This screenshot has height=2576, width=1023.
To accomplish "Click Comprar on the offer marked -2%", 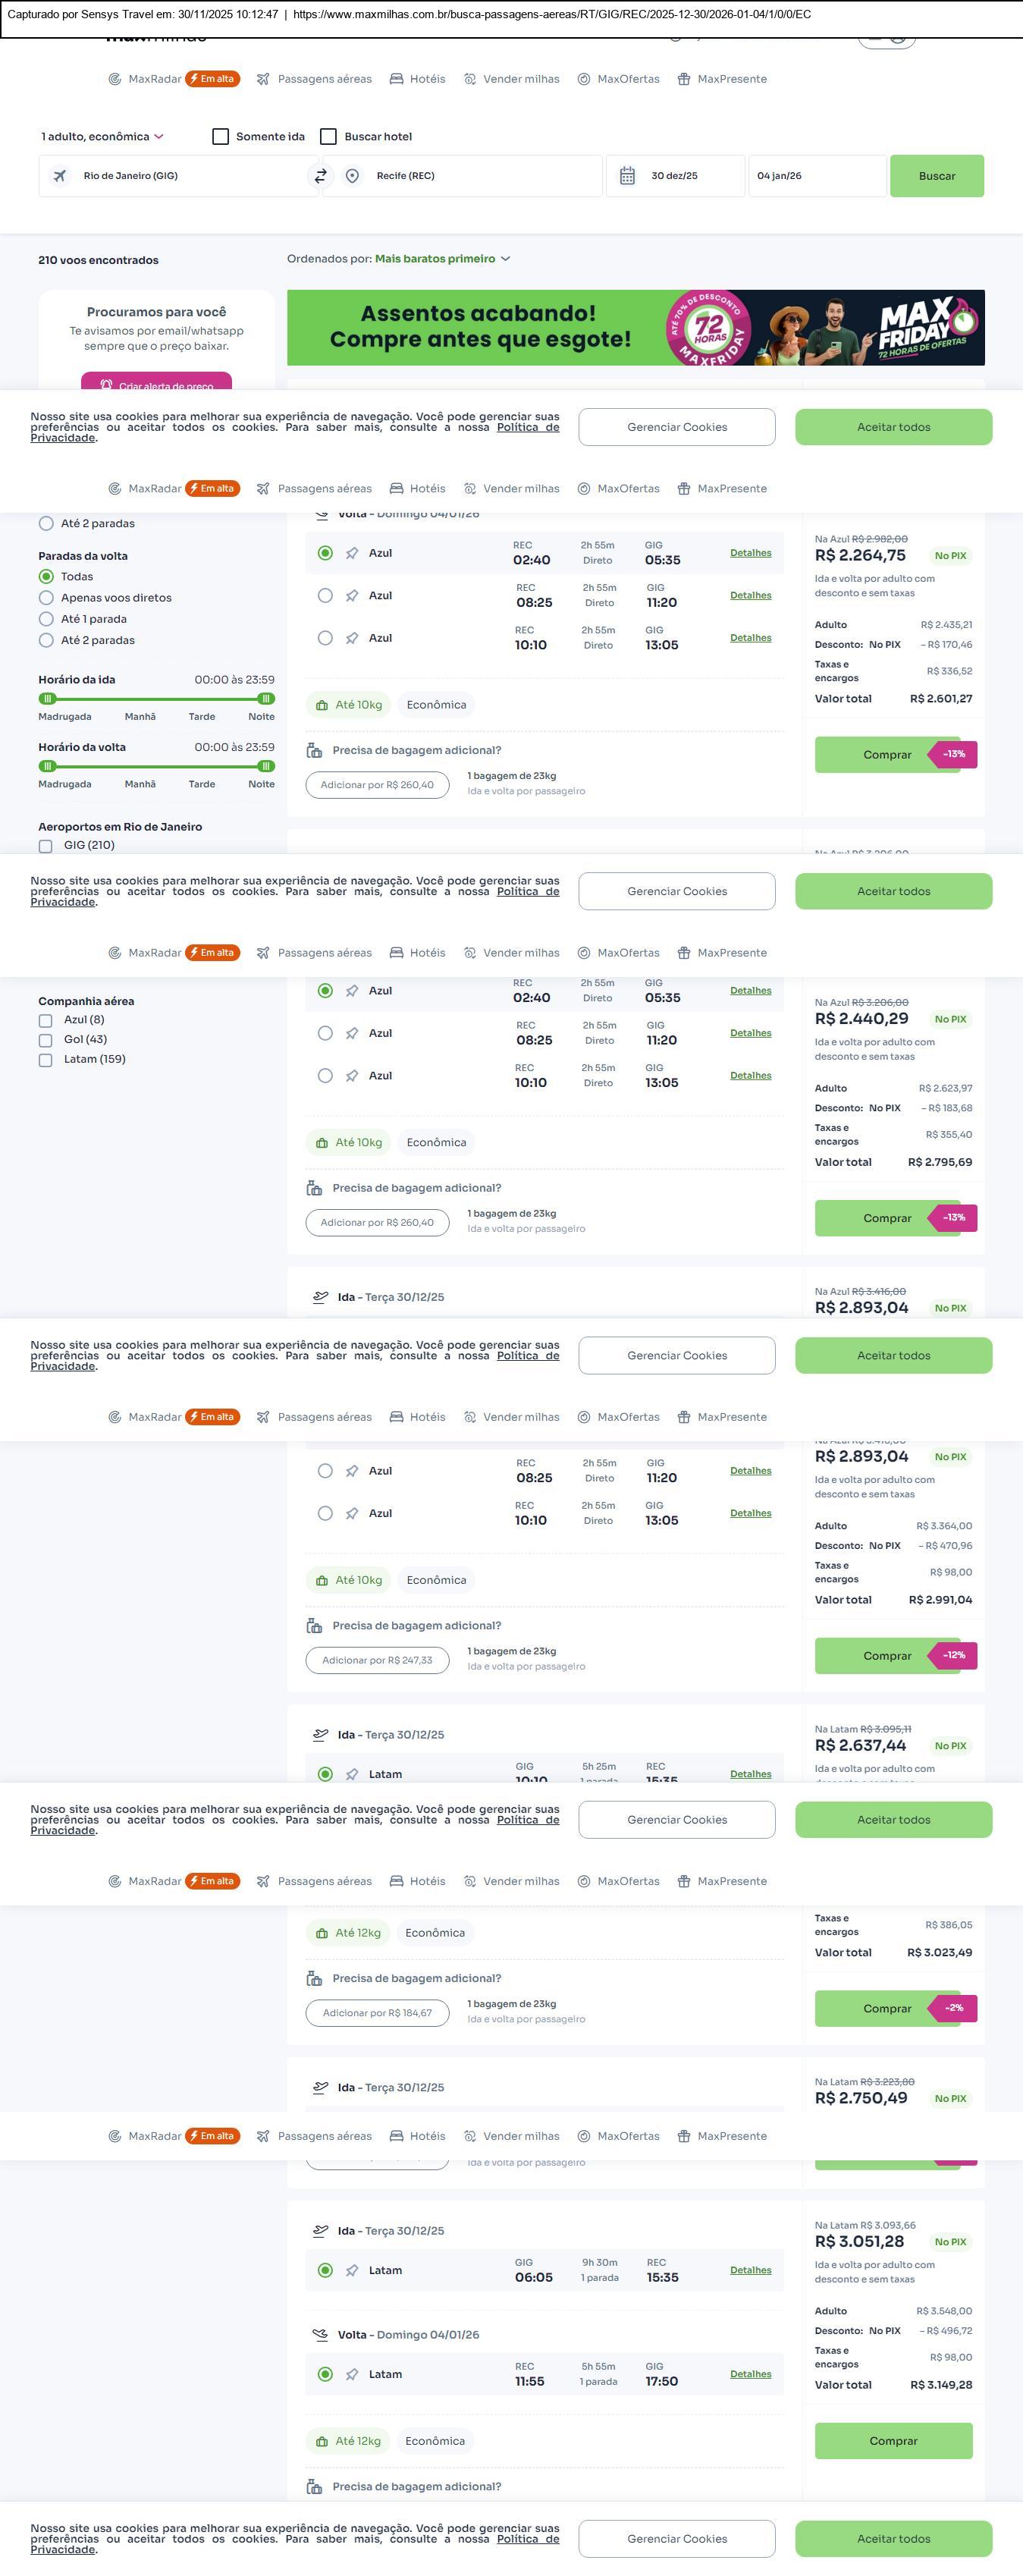I will point(887,2008).
